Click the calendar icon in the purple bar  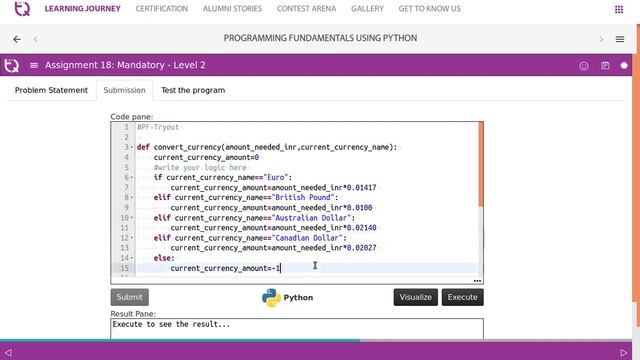tap(605, 65)
